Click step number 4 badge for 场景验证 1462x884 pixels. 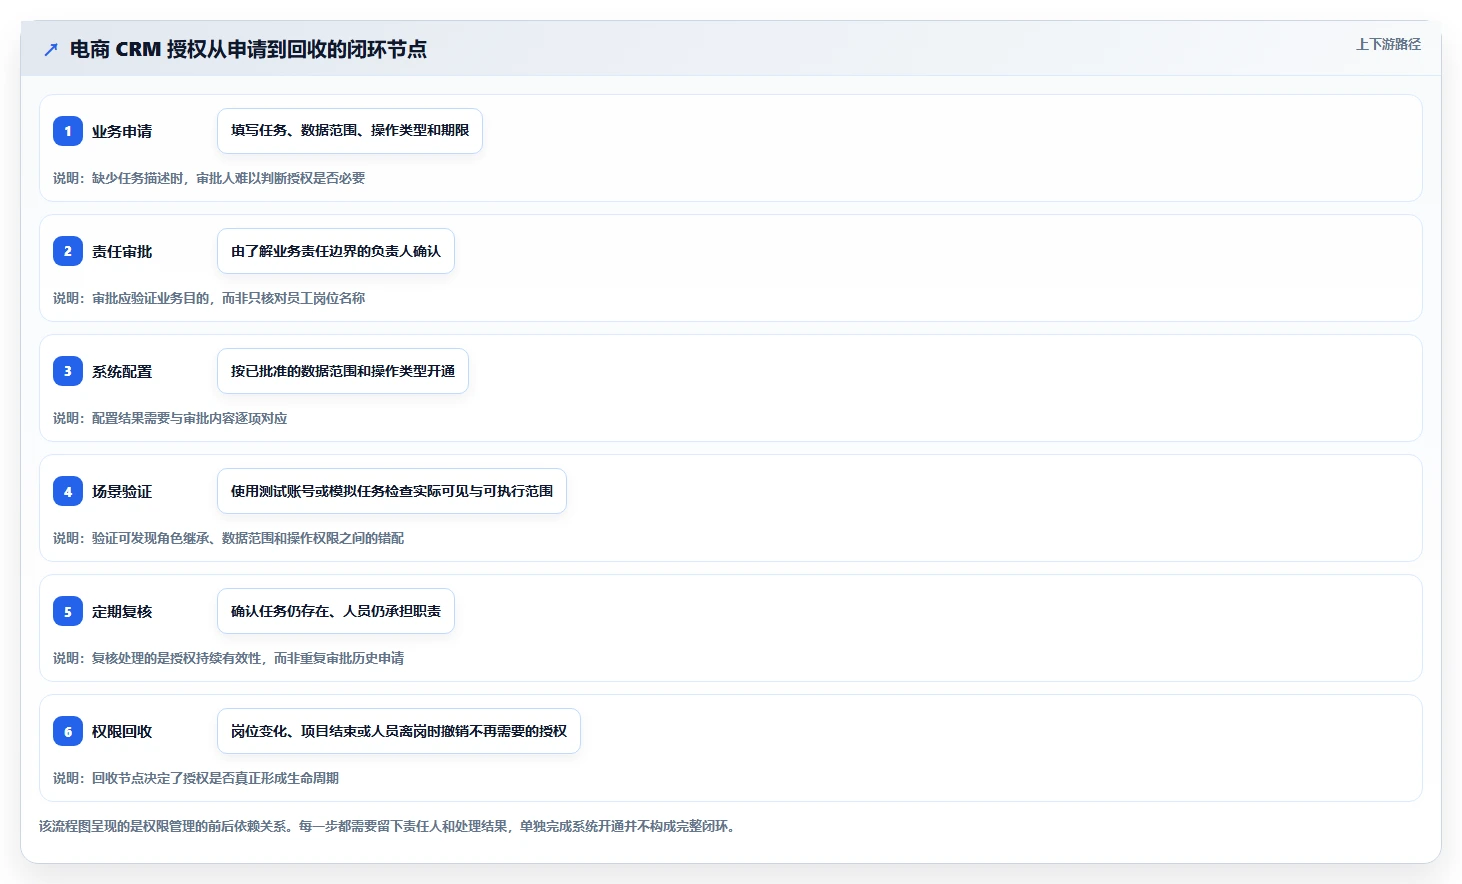tap(68, 491)
